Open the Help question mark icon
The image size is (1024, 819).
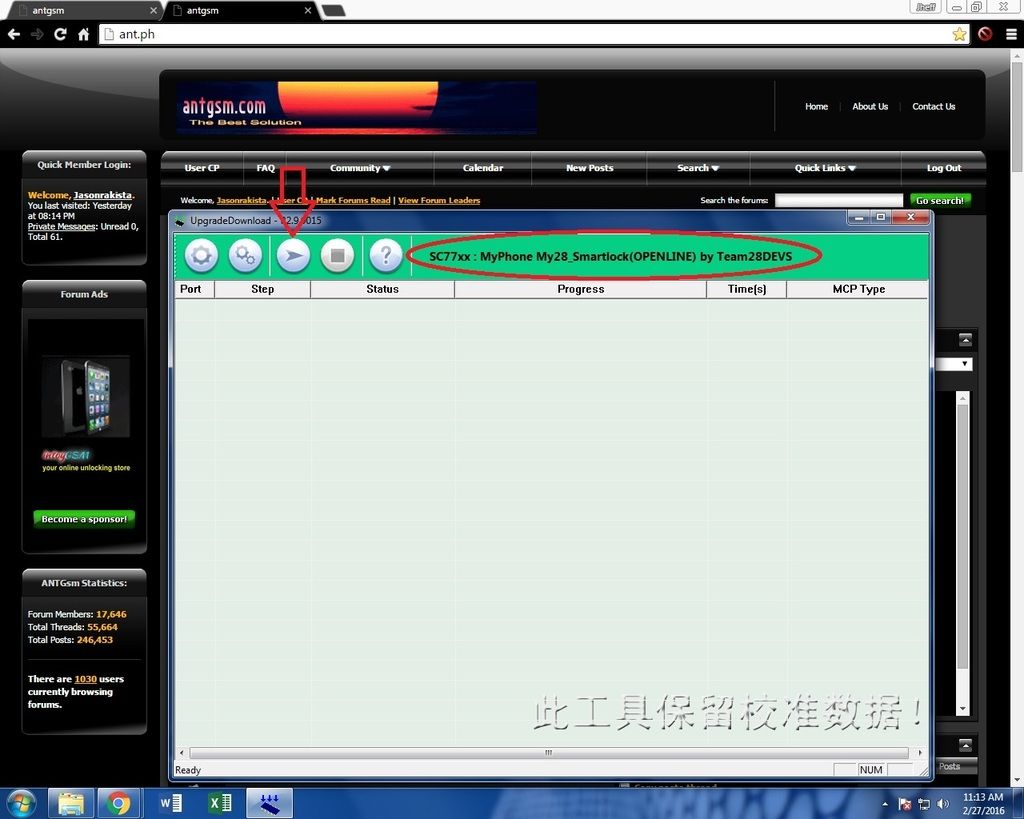coord(385,256)
